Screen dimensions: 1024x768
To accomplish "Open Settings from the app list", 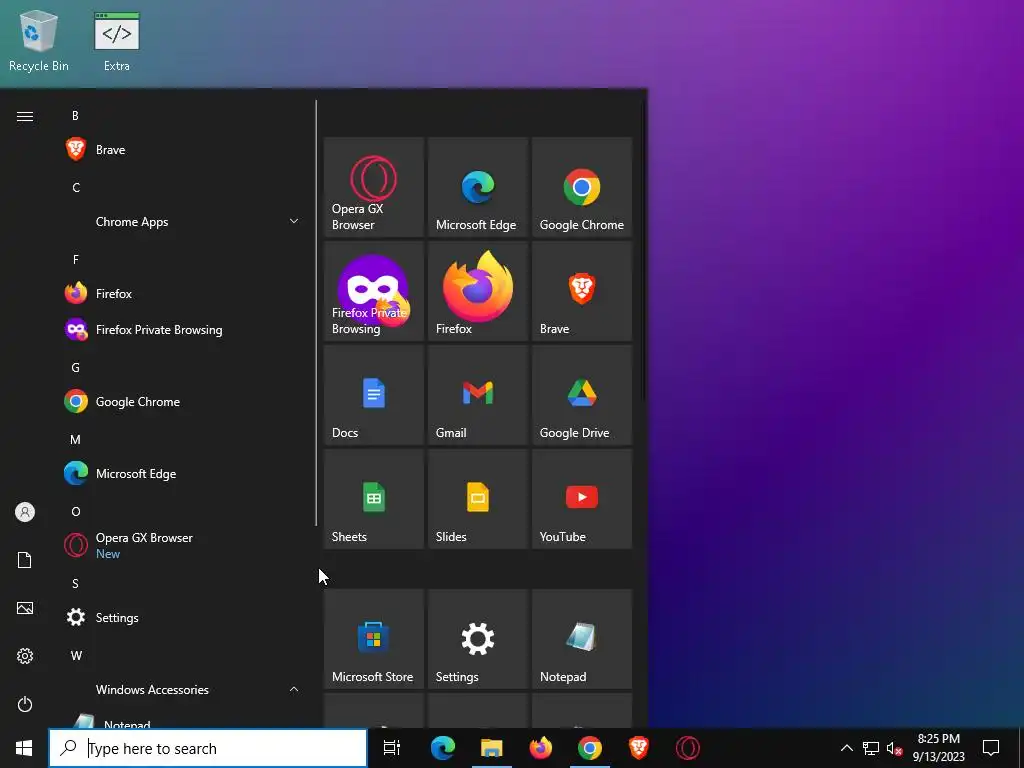I will pos(184,617).
